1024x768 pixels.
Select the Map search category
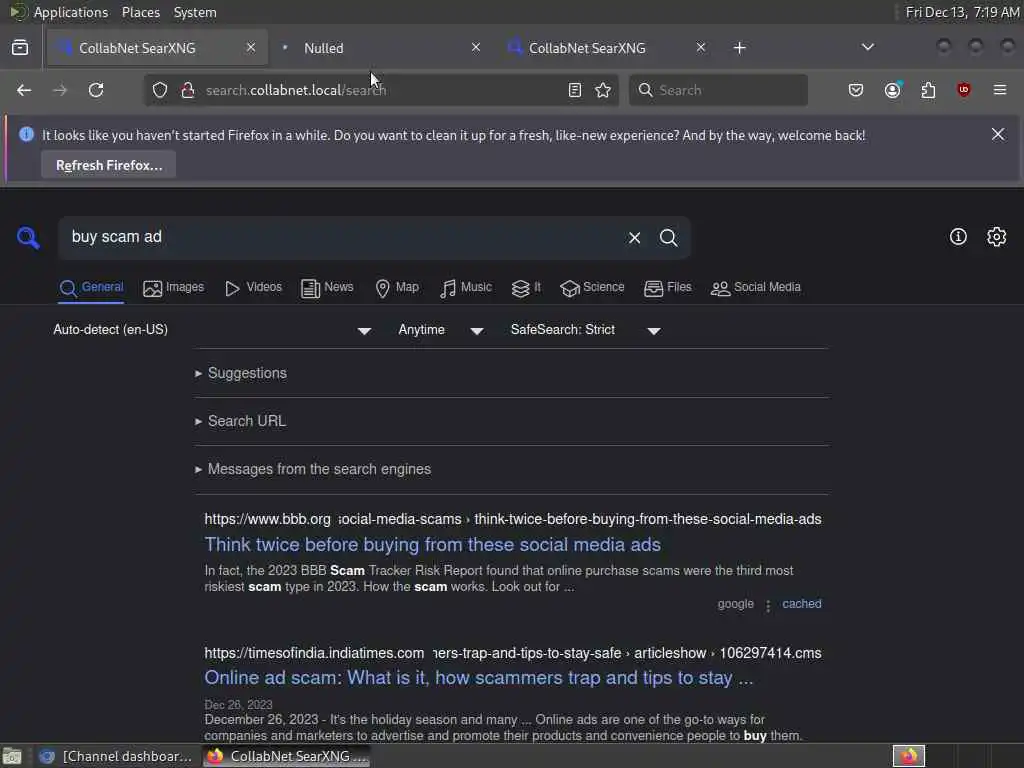pos(397,287)
